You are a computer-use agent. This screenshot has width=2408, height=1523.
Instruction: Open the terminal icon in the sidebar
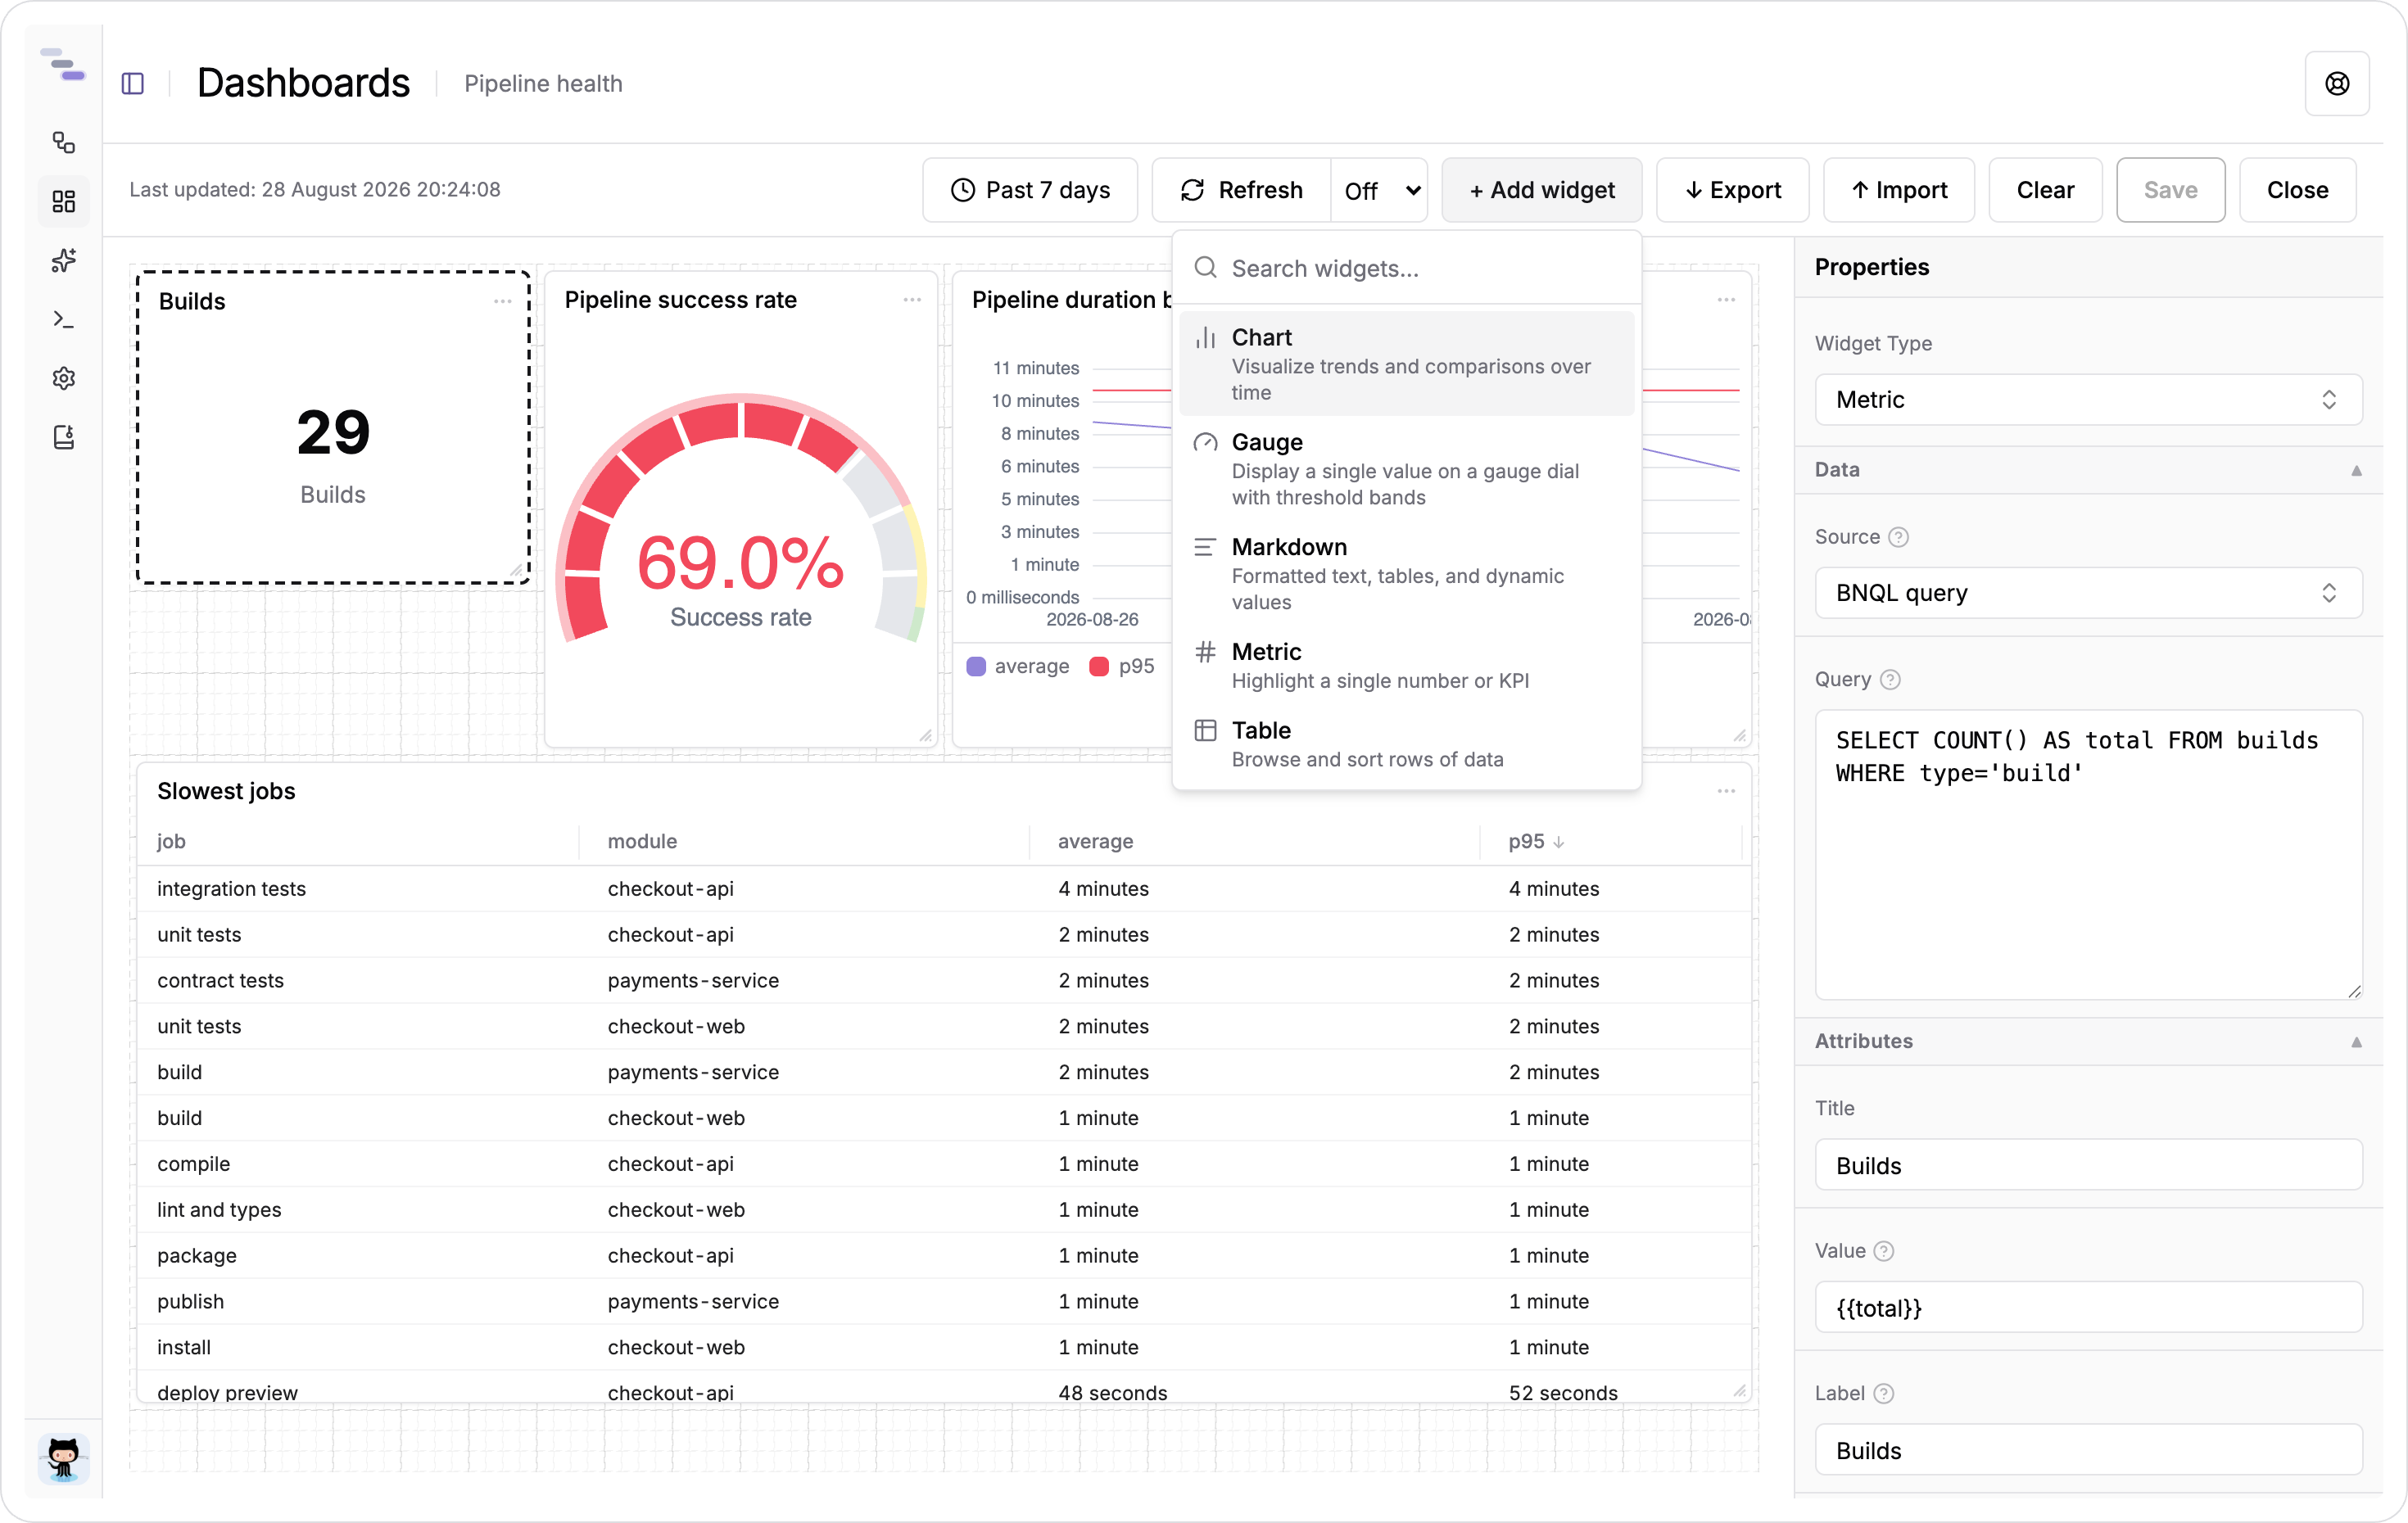64,320
